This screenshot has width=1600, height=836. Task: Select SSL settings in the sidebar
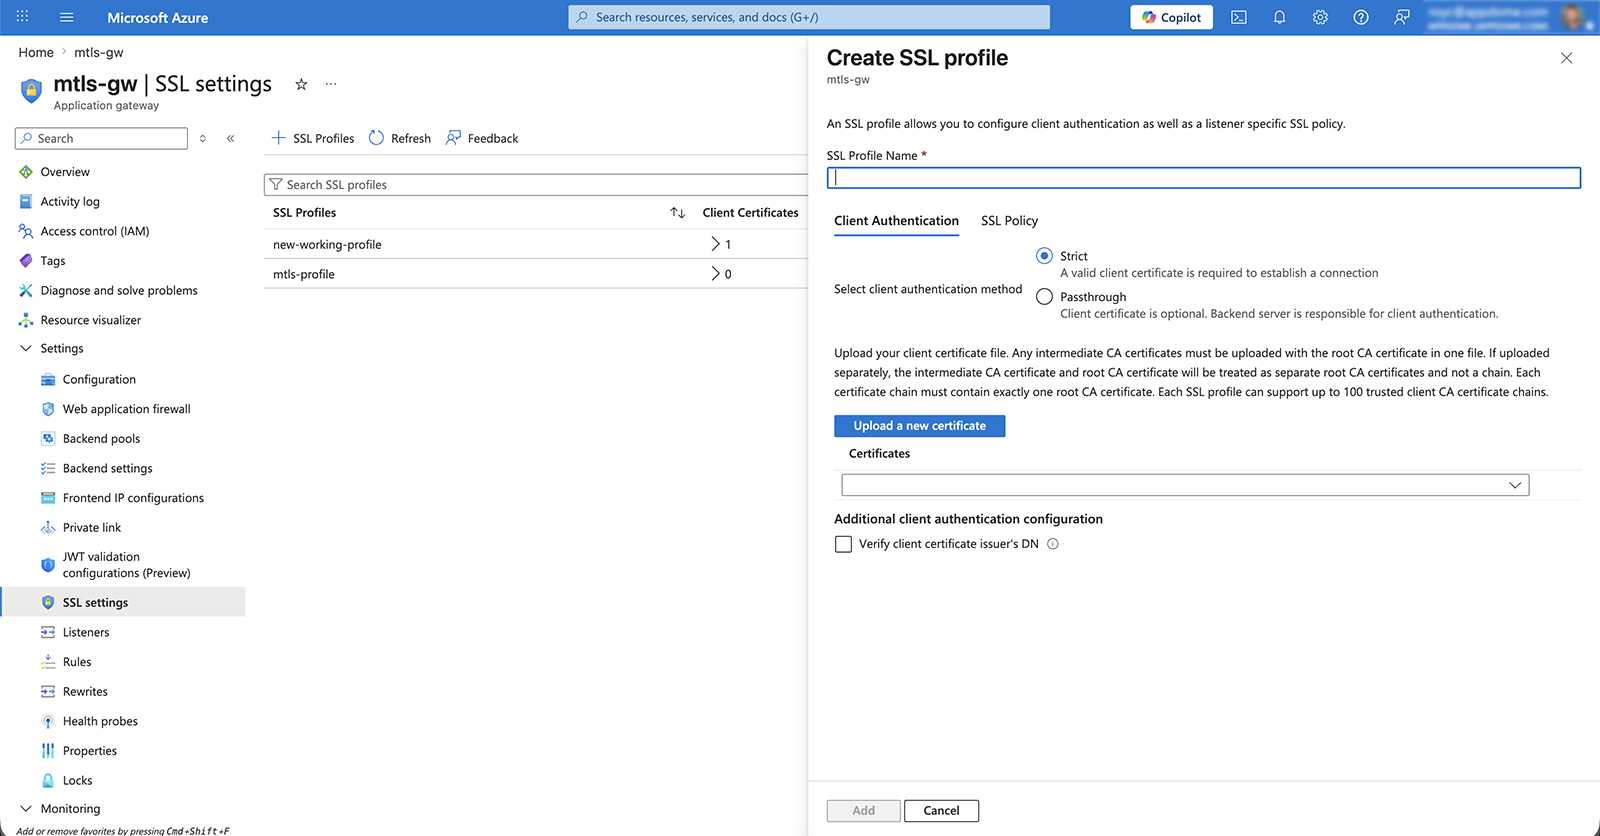tap(123, 603)
